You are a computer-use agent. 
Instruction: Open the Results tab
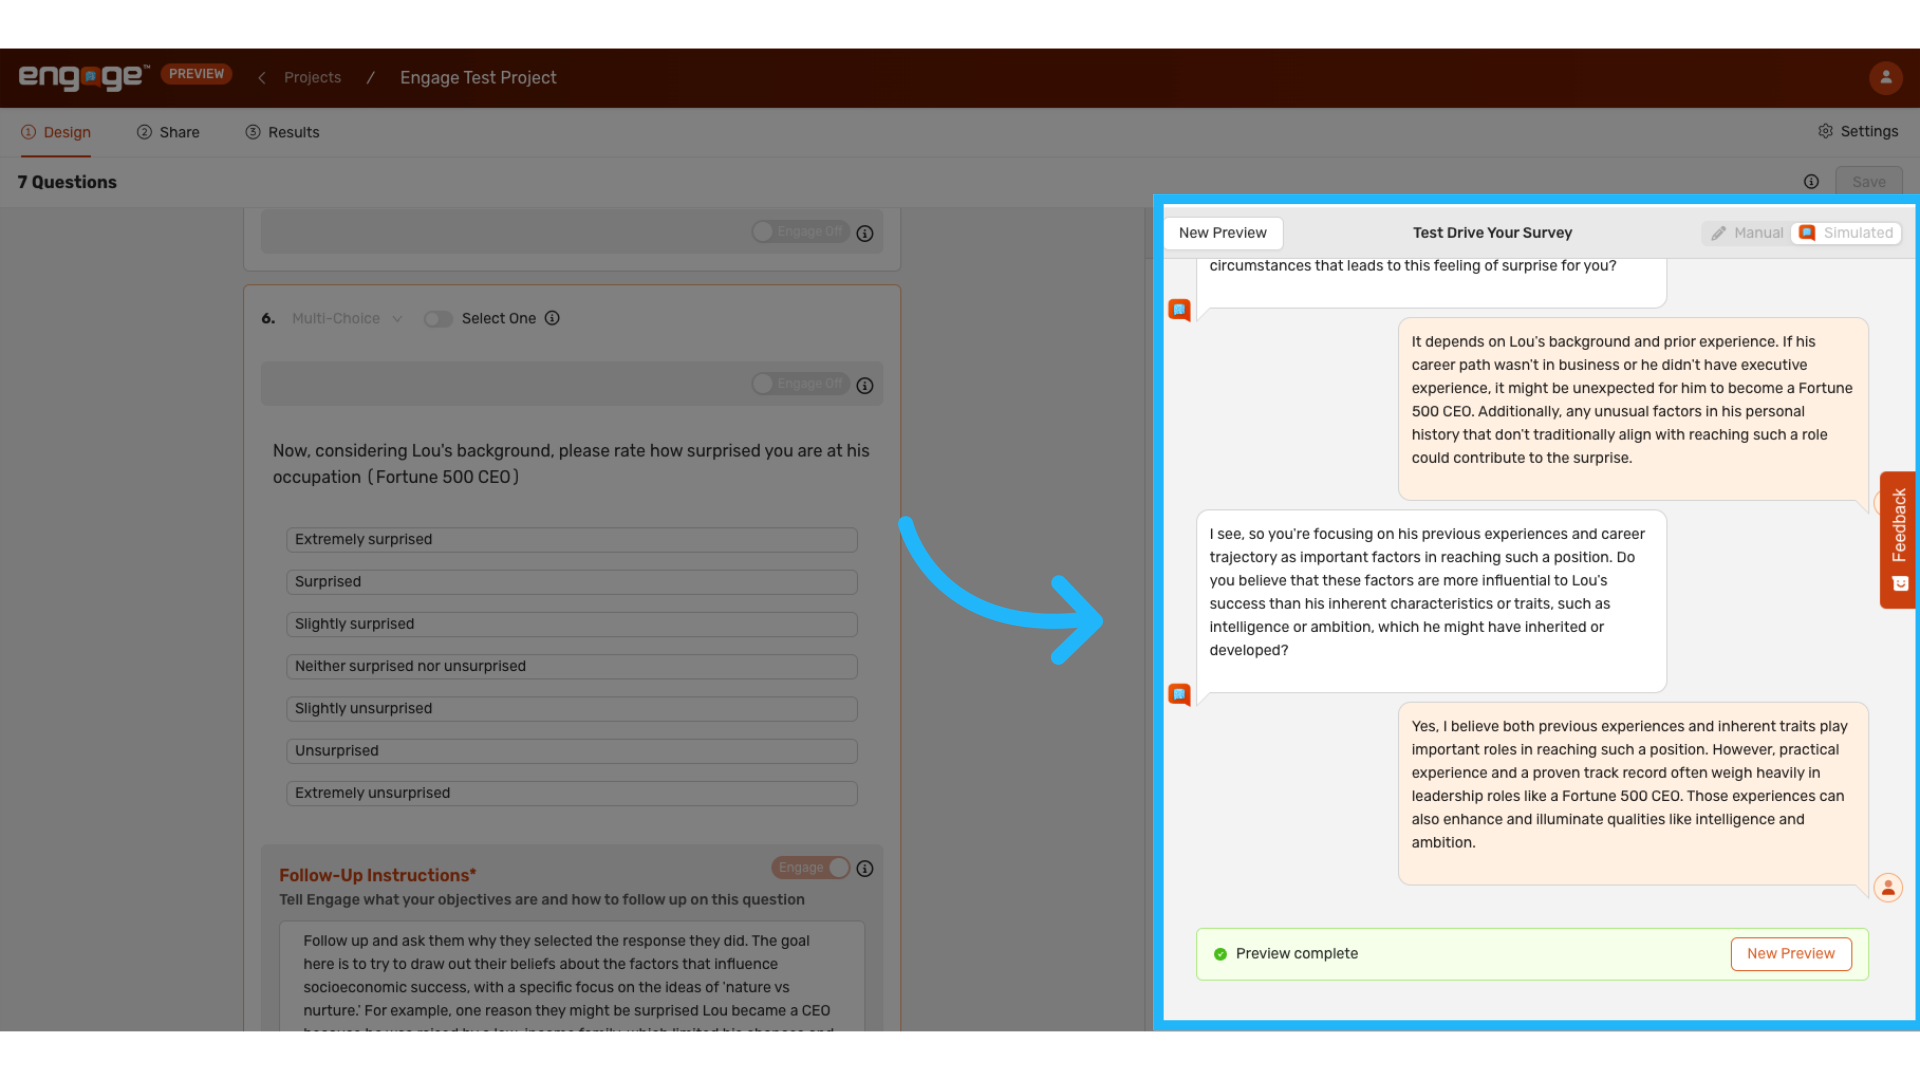282,132
